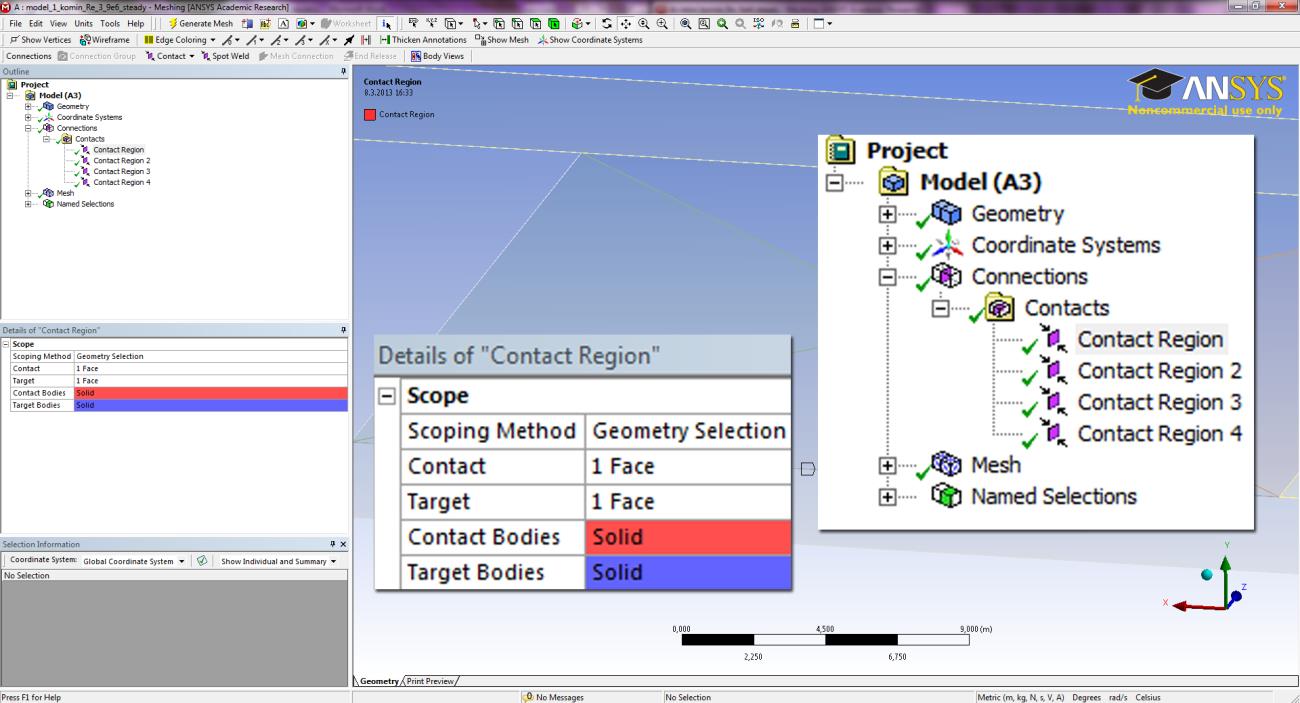Collapse the Model (A3) node in Outline
The image size is (1300, 703).
point(11,95)
